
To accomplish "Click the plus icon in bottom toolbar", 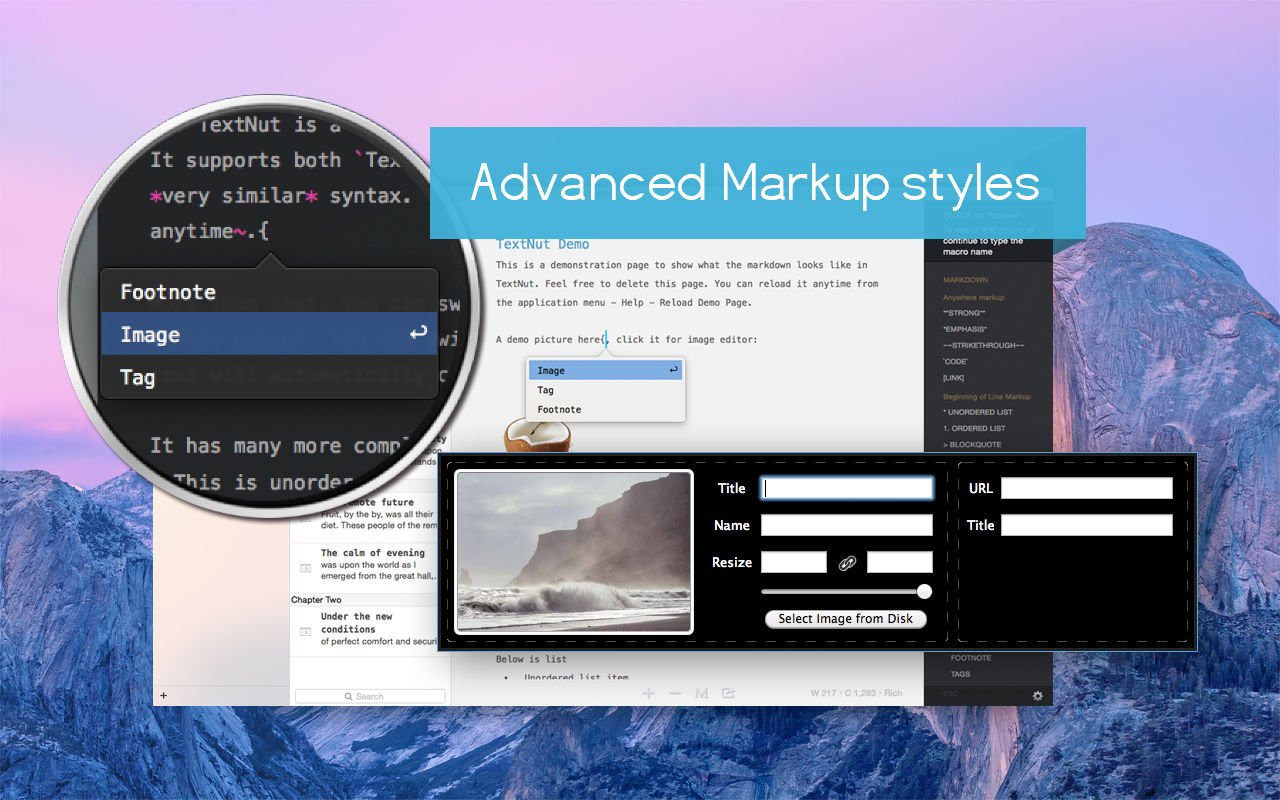I will 648,693.
